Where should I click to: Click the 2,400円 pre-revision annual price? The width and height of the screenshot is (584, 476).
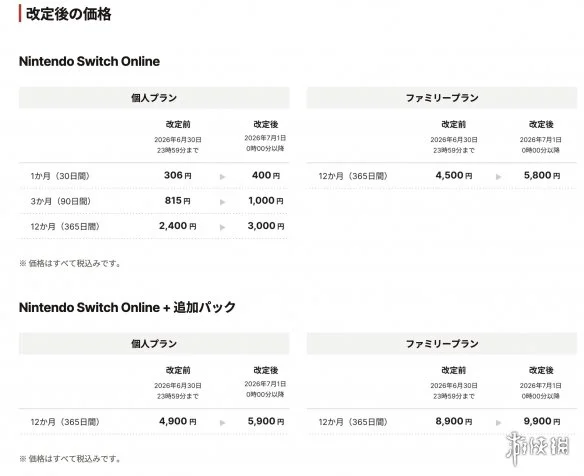point(178,226)
